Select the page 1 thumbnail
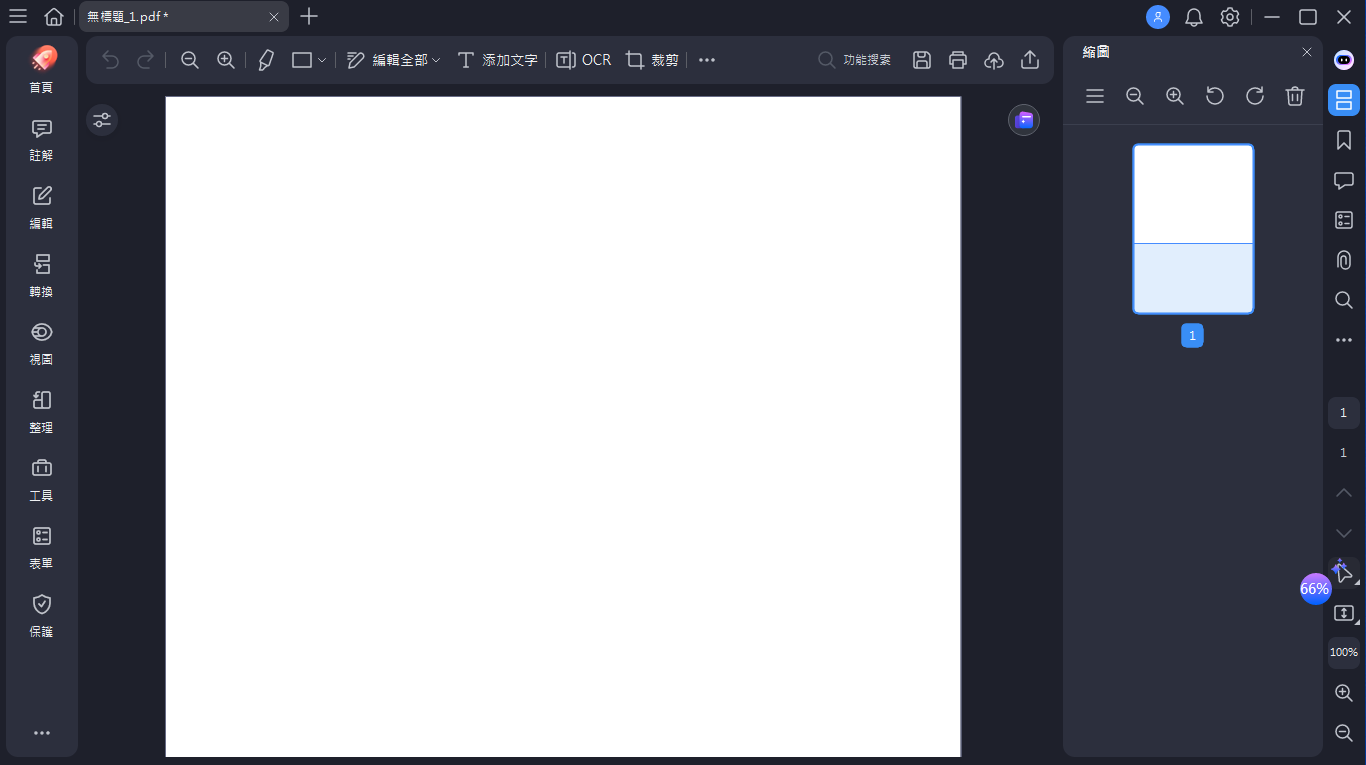 (x=1193, y=229)
